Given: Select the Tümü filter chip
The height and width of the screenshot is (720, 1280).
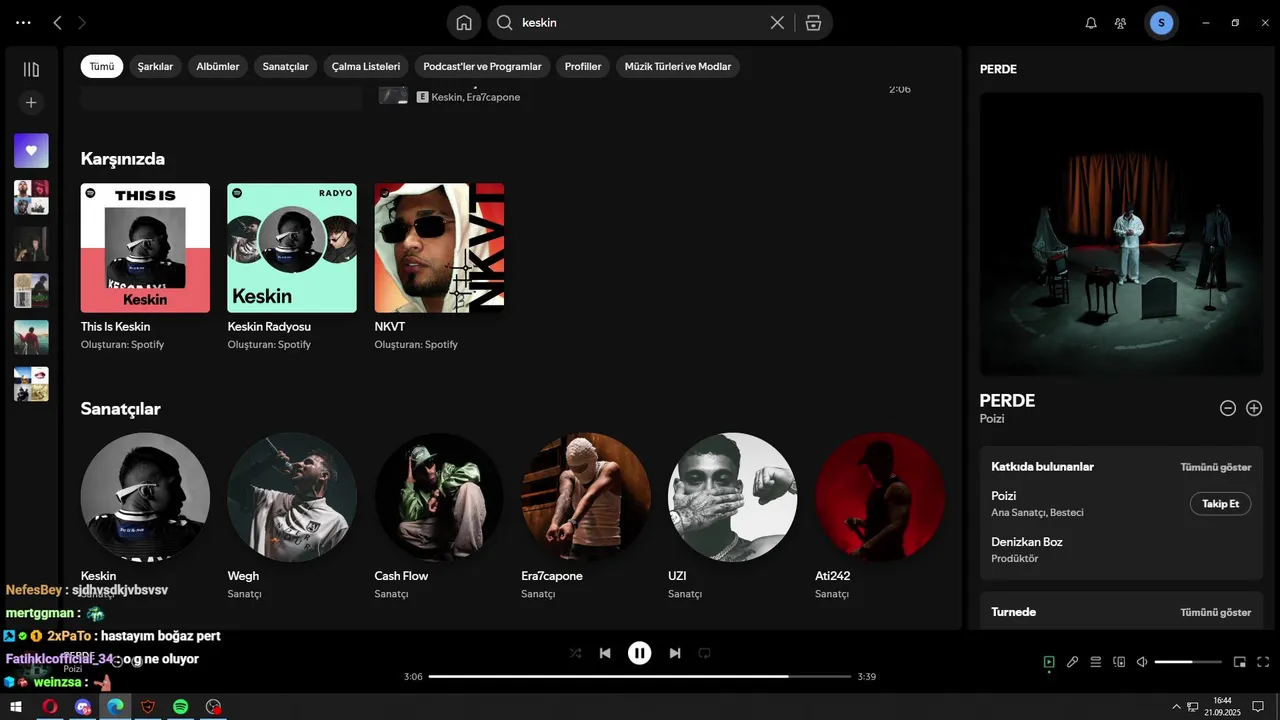Looking at the screenshot, I should pos(101,66).
